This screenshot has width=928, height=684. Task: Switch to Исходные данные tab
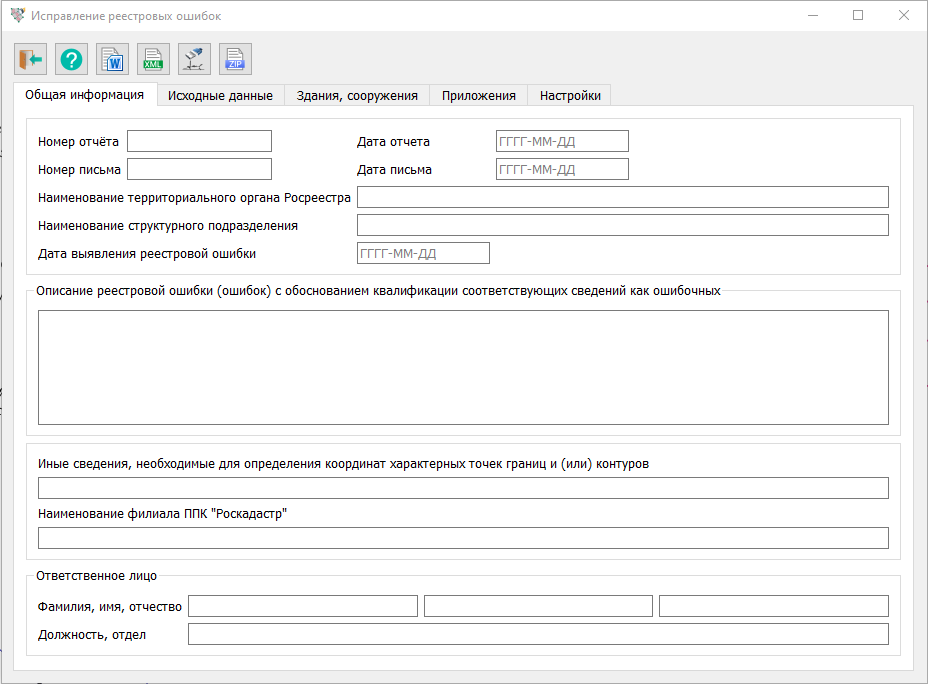tap(220, 96)
